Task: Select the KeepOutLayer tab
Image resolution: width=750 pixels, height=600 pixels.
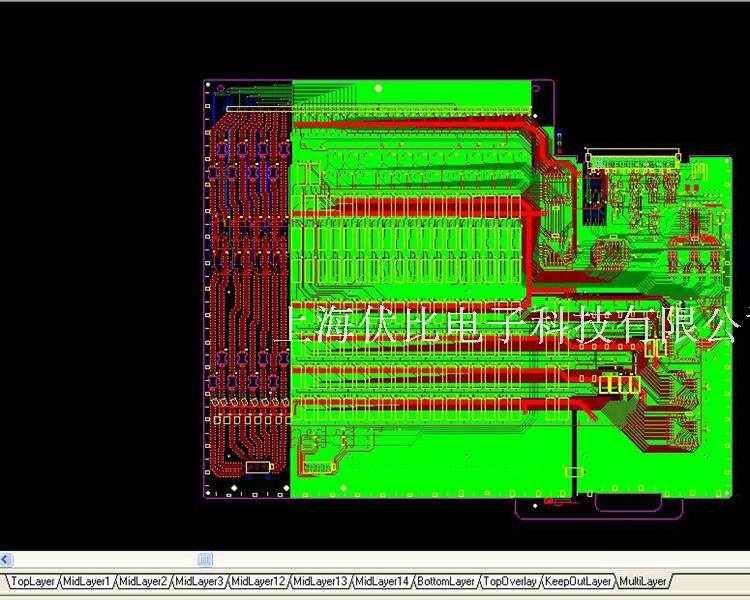Action: [578, 581]
